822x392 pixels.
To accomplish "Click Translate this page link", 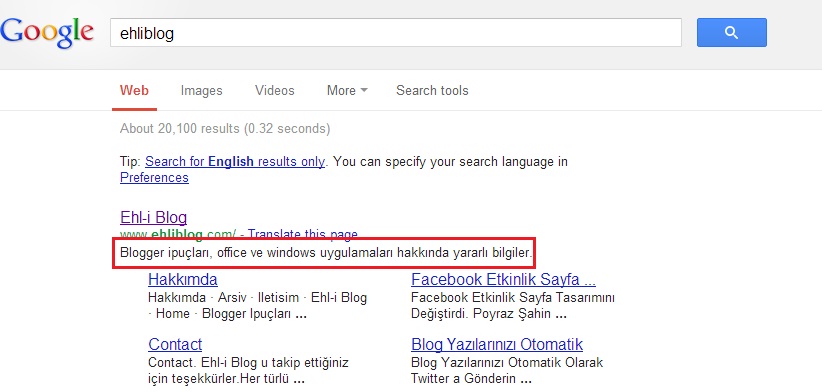I will [302, 234].
